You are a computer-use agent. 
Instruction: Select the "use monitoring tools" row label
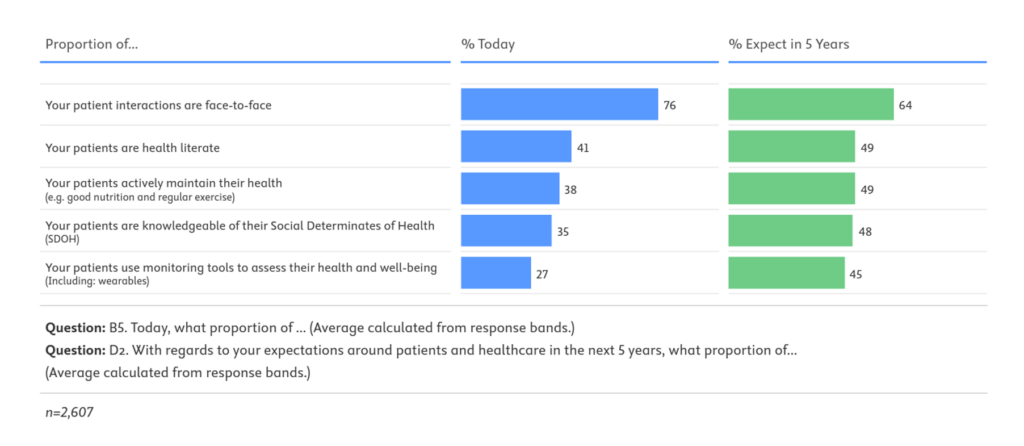point(241,268)
